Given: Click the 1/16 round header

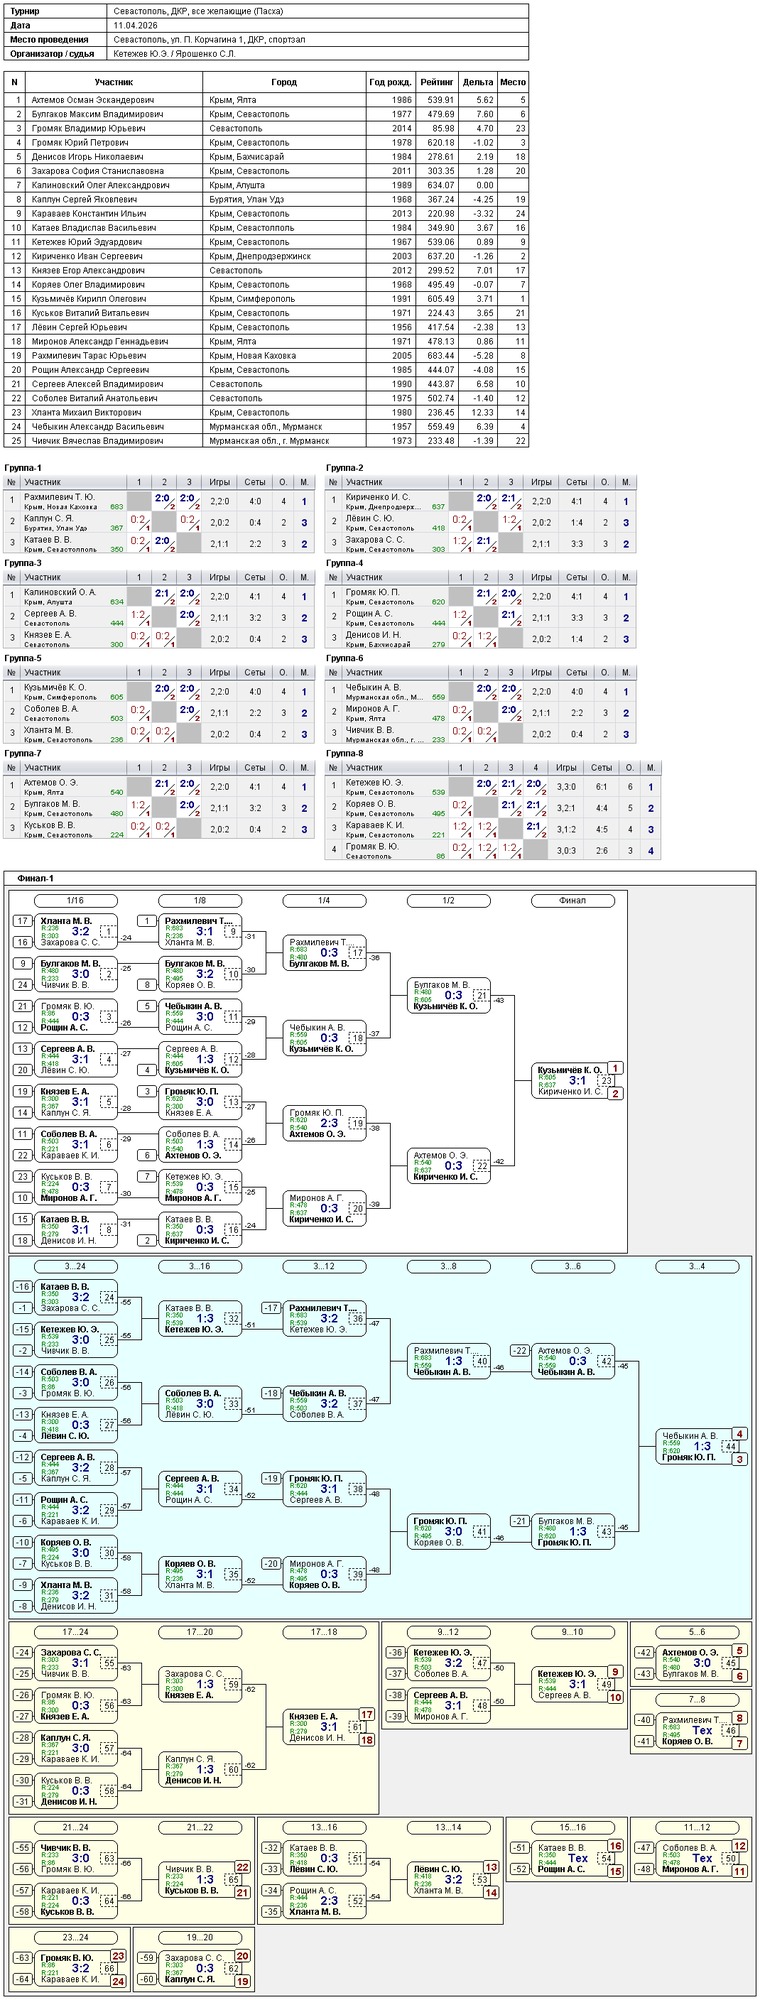Looking at the screenshot, I should click(x=76, y=901).
